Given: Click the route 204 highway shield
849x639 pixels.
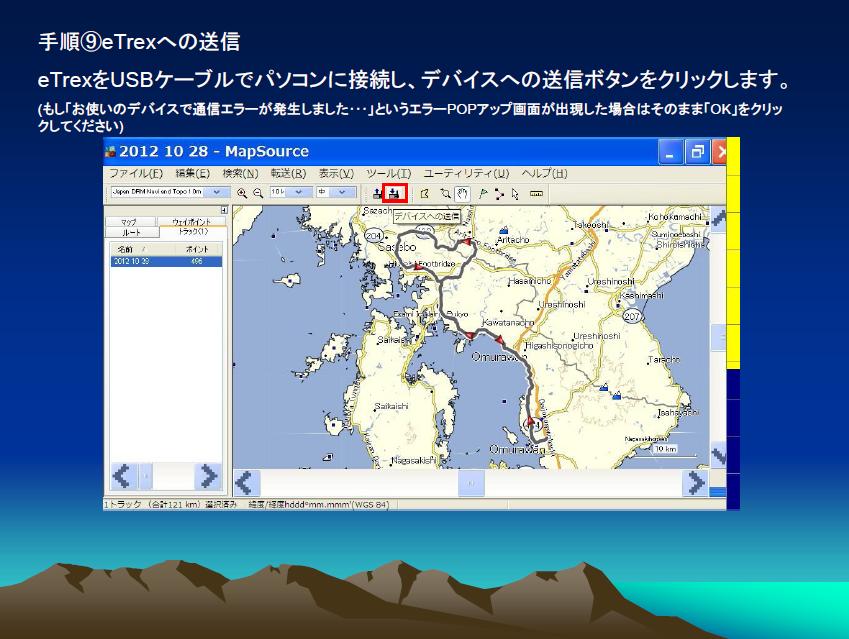Looking at the screenshot, I should pos(374,235).
